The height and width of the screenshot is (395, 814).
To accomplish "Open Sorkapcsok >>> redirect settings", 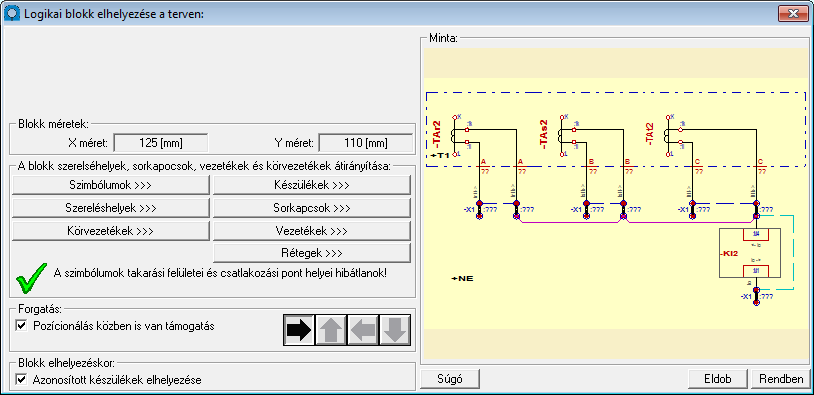I will pos(311,208).
